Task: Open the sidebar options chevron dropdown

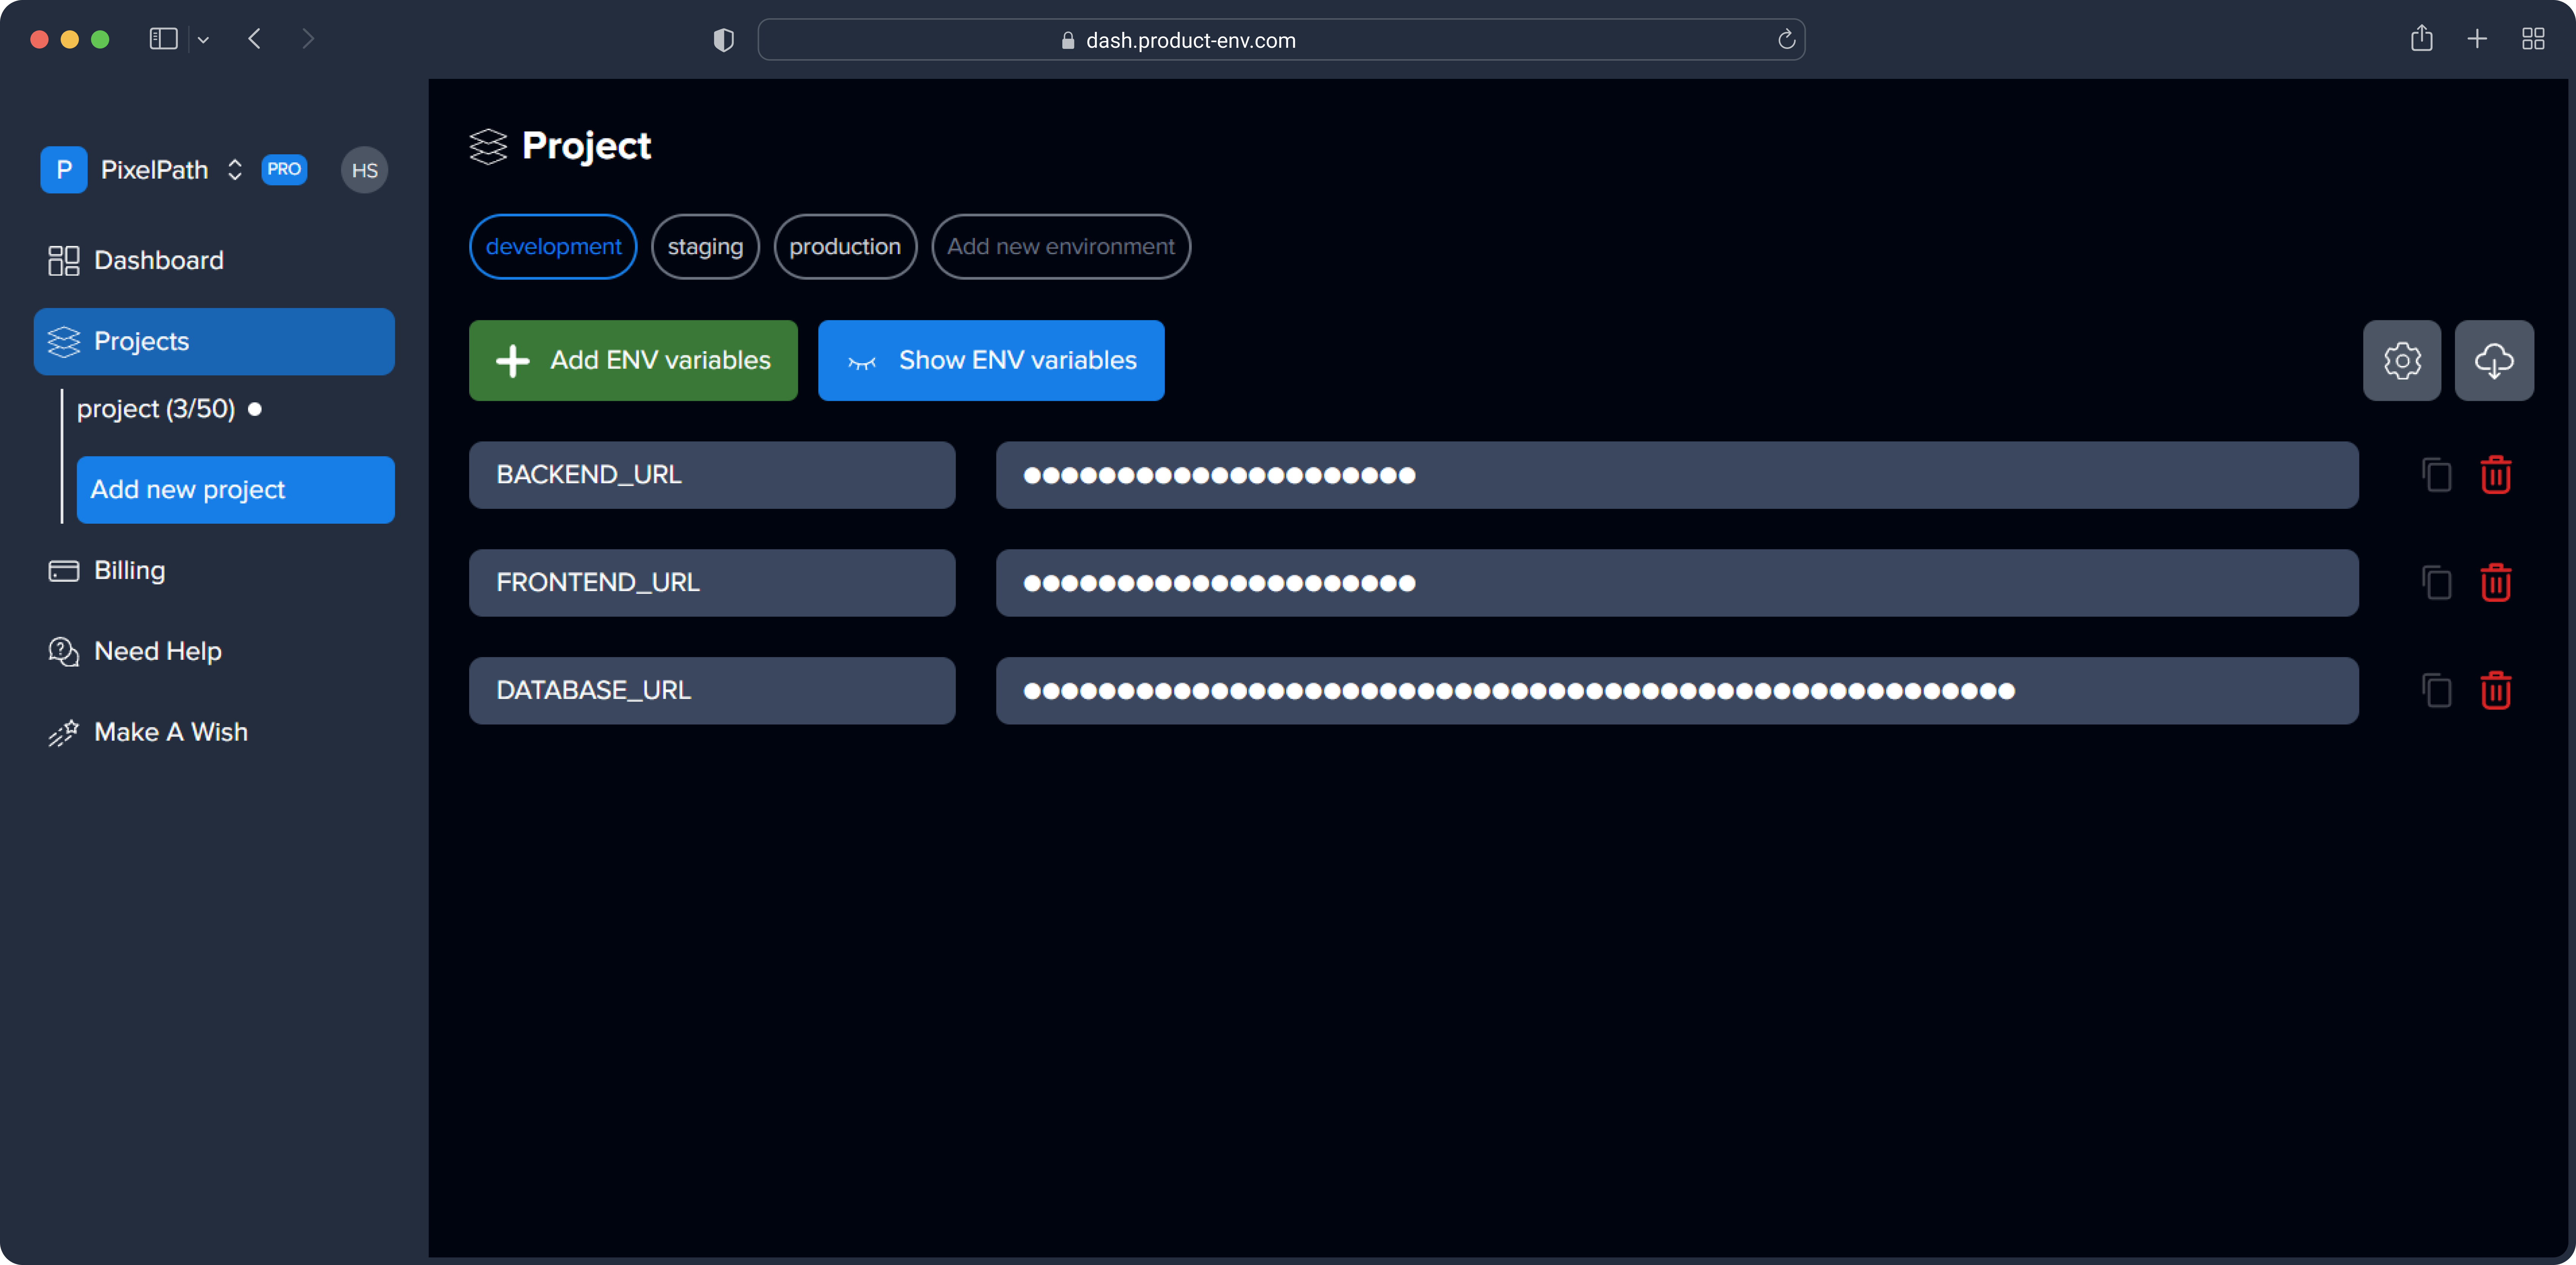Action: pos(203,40)
